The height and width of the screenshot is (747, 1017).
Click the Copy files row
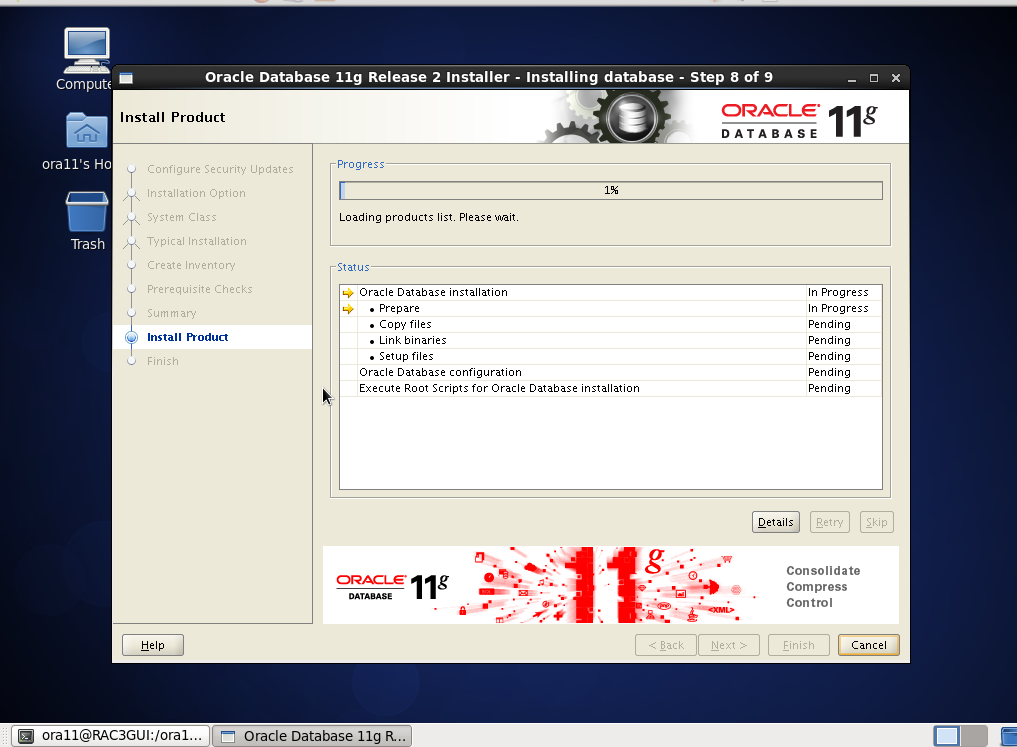coord(610,324)
